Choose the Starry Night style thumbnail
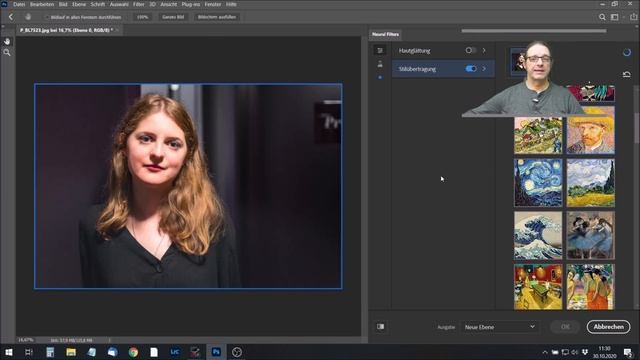640x360 pixels. (538, 182)
